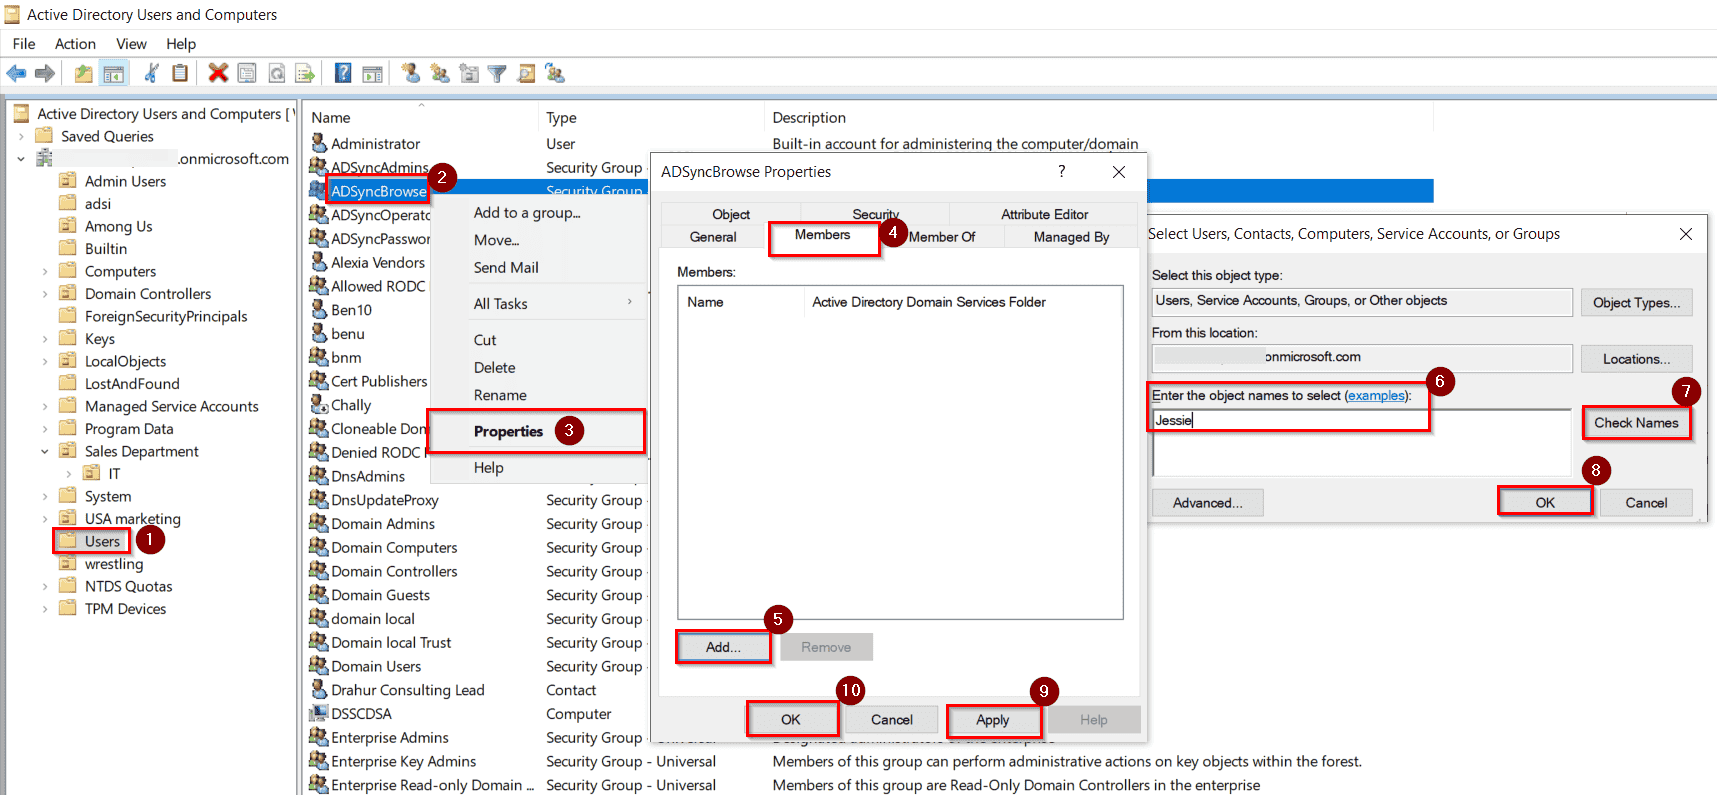Click the create new user icon
Screen dimensions: 1717x795
pos(410,73)
